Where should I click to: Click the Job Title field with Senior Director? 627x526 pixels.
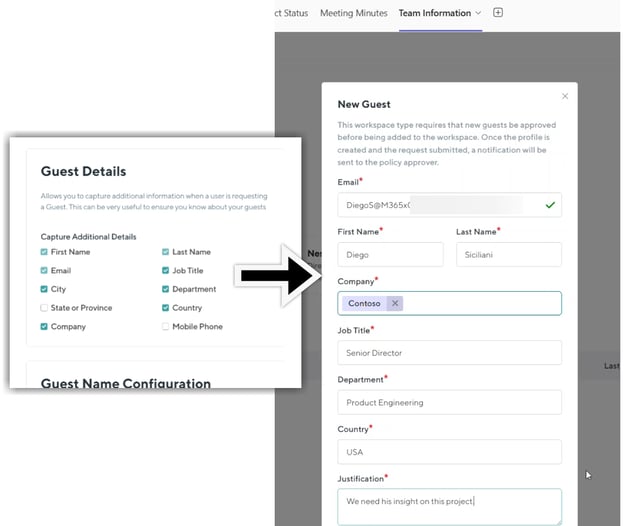pyautogui.click(x=449, y=353)
